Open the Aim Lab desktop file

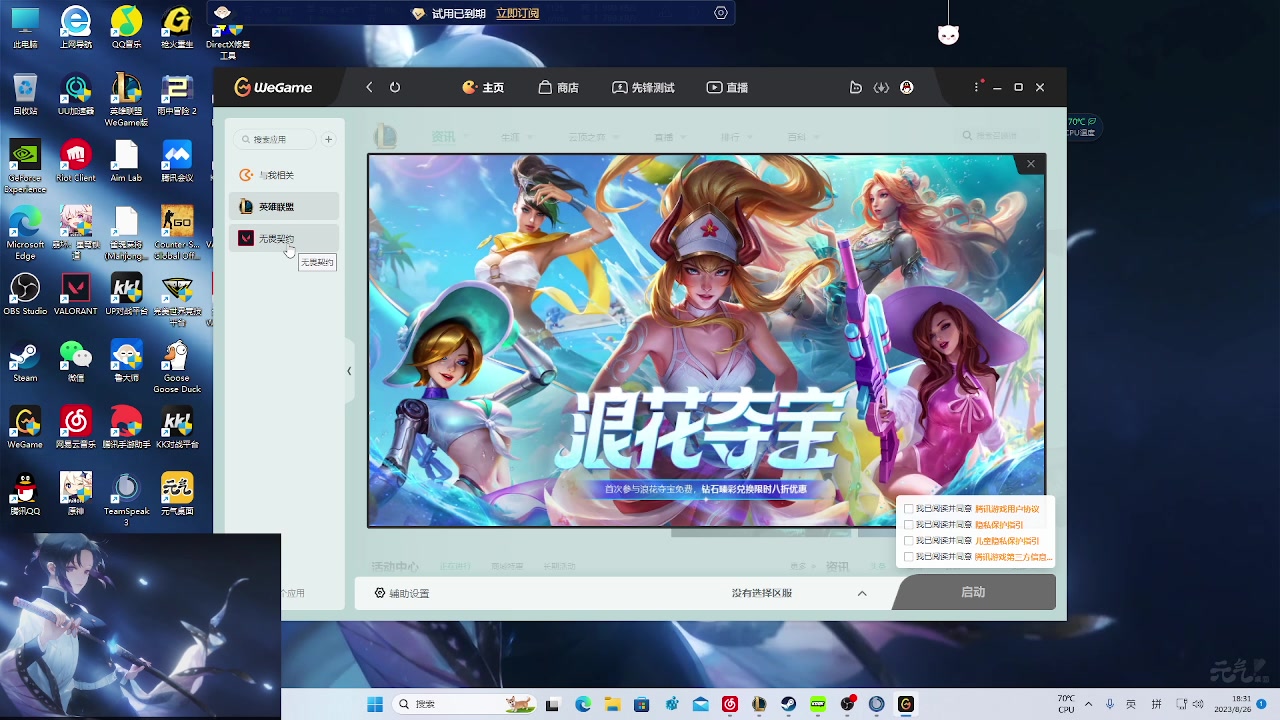coord(126,161)
